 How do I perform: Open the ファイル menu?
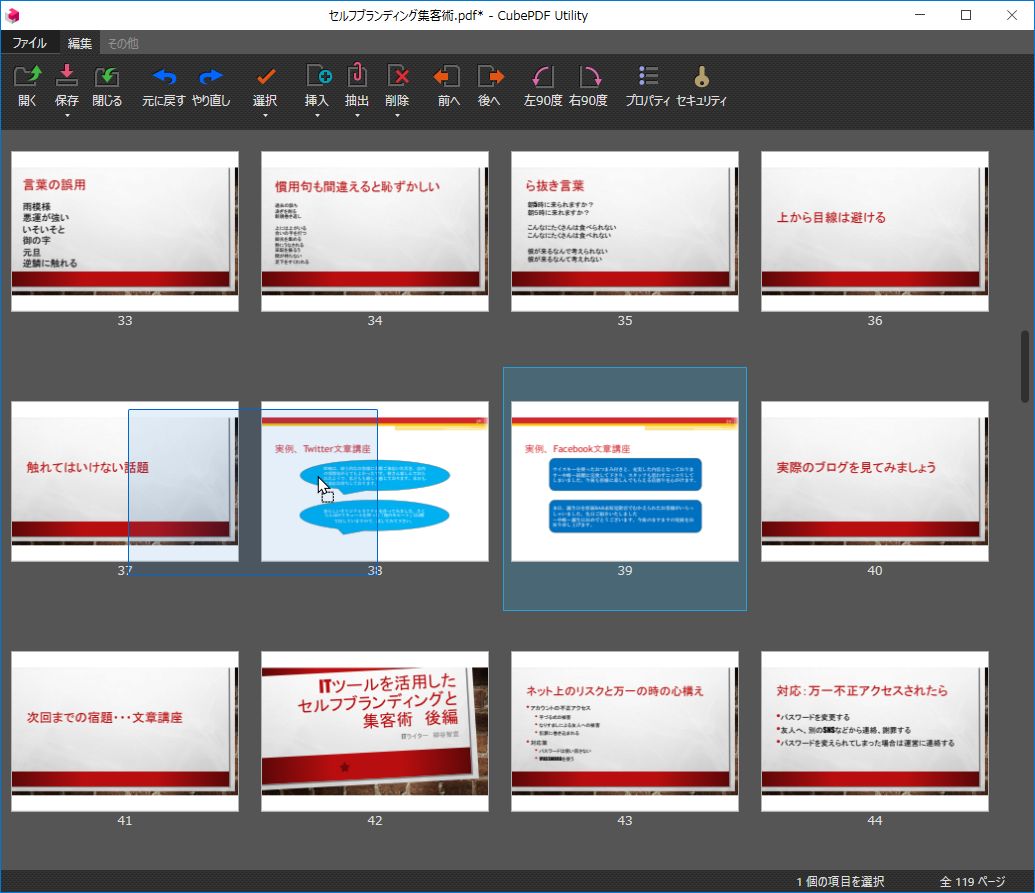[29, 43]
